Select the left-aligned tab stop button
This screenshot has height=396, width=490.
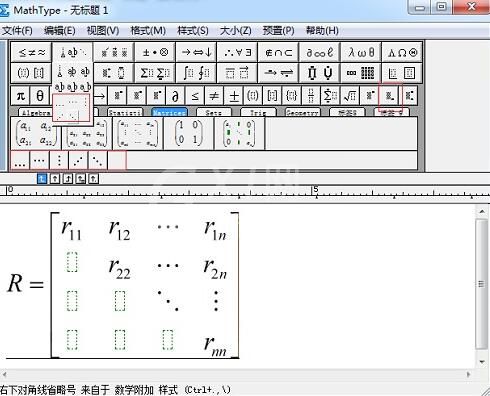(42, 179)
